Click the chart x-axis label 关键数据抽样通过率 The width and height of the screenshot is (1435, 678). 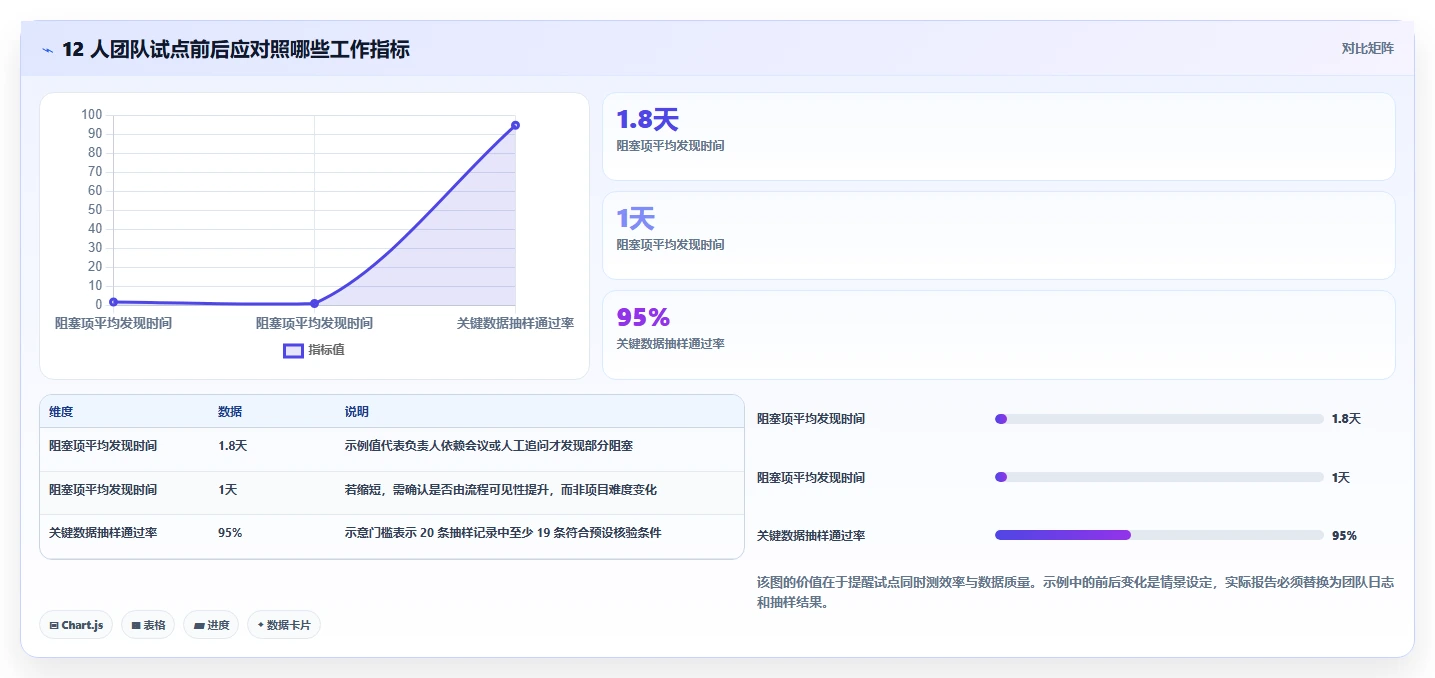coord(515,323)
